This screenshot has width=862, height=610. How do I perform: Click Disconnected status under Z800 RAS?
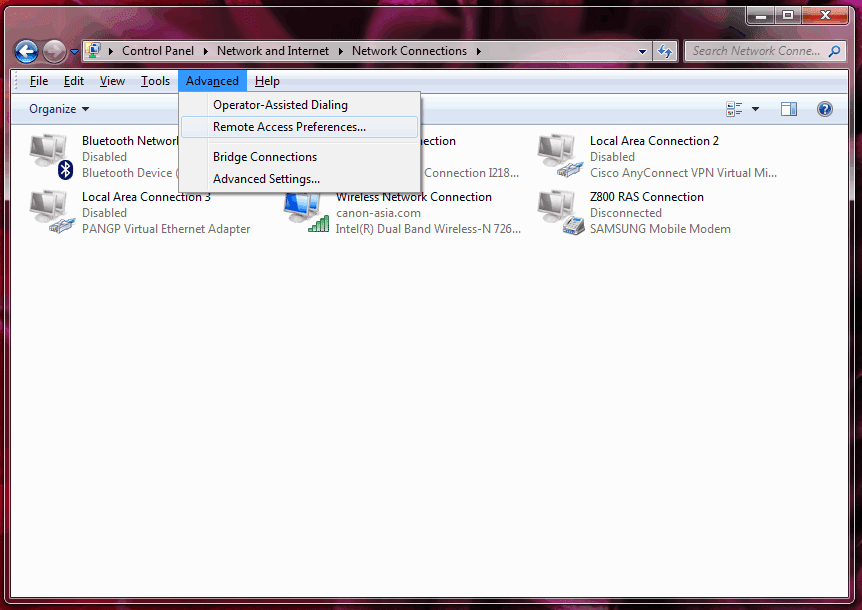(626, 213)
